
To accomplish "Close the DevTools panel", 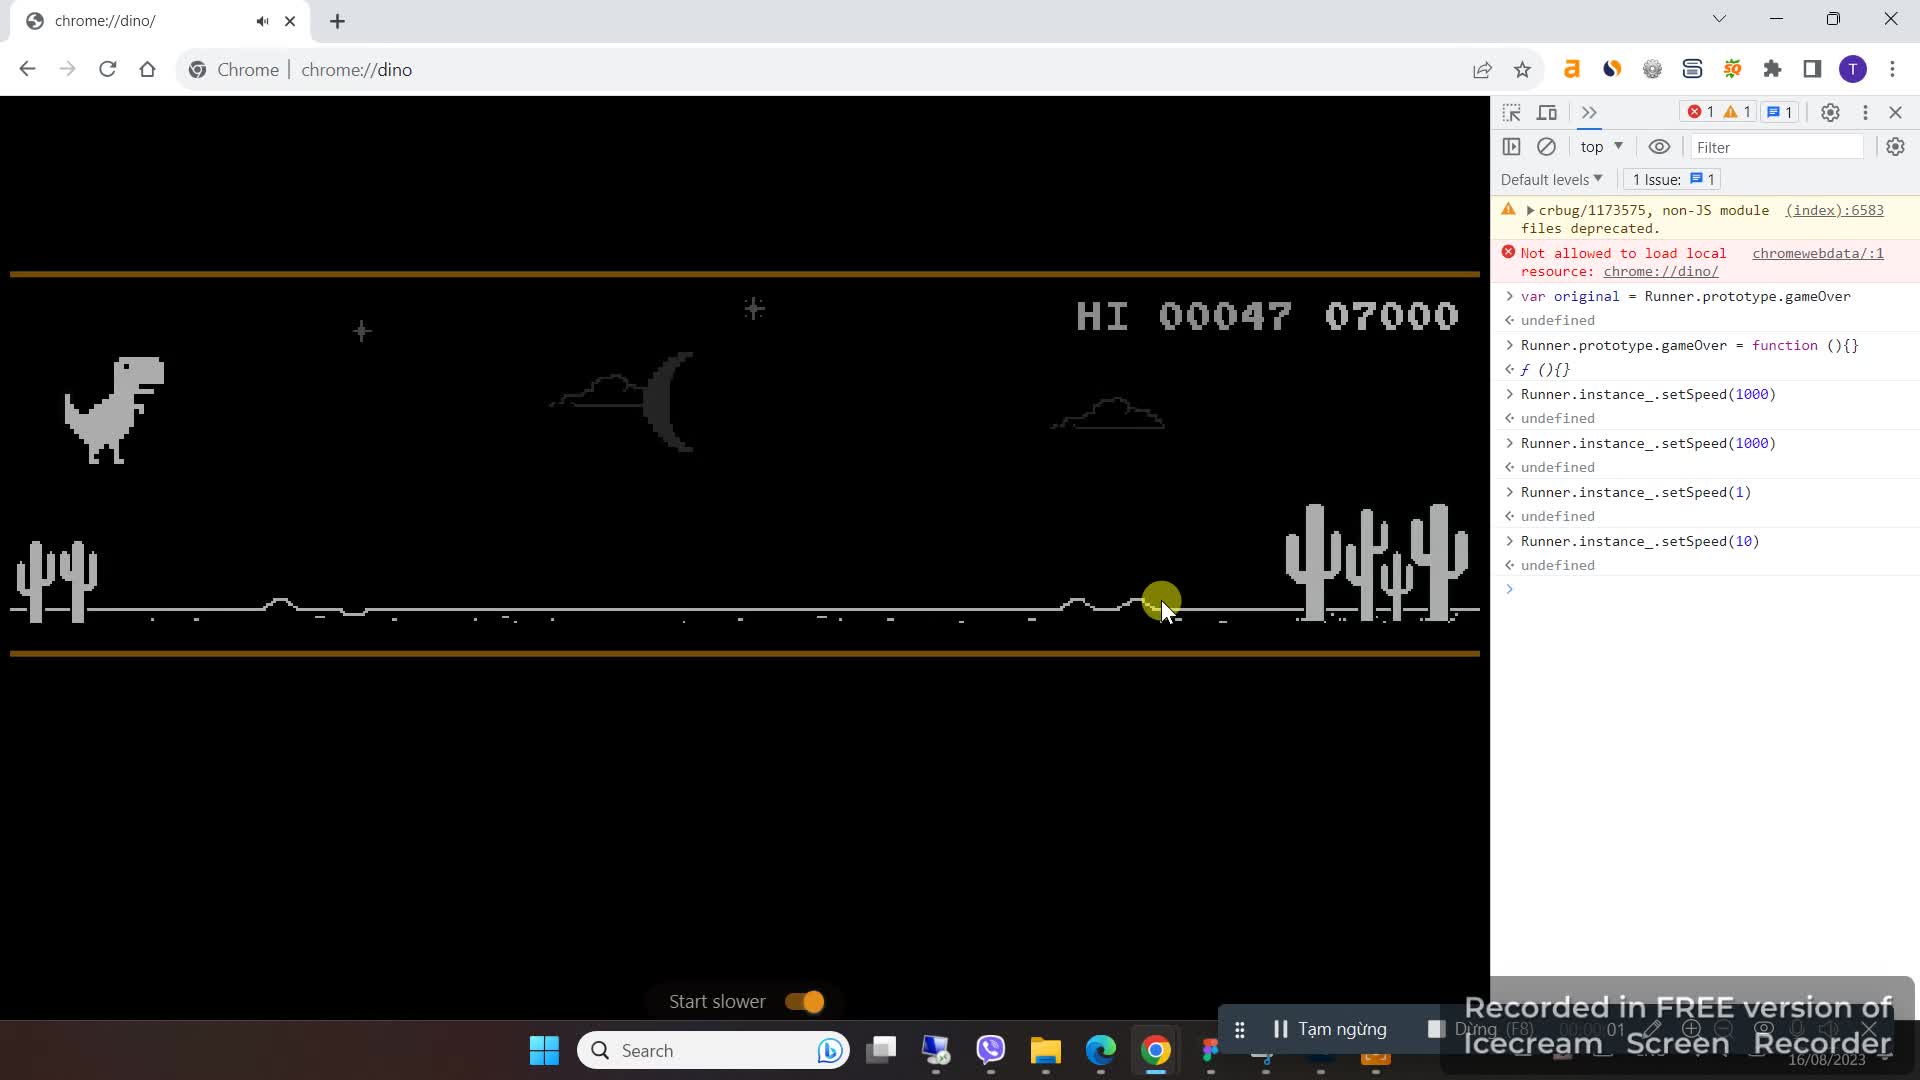I will pyautogui.click(x=1895, y=112).
